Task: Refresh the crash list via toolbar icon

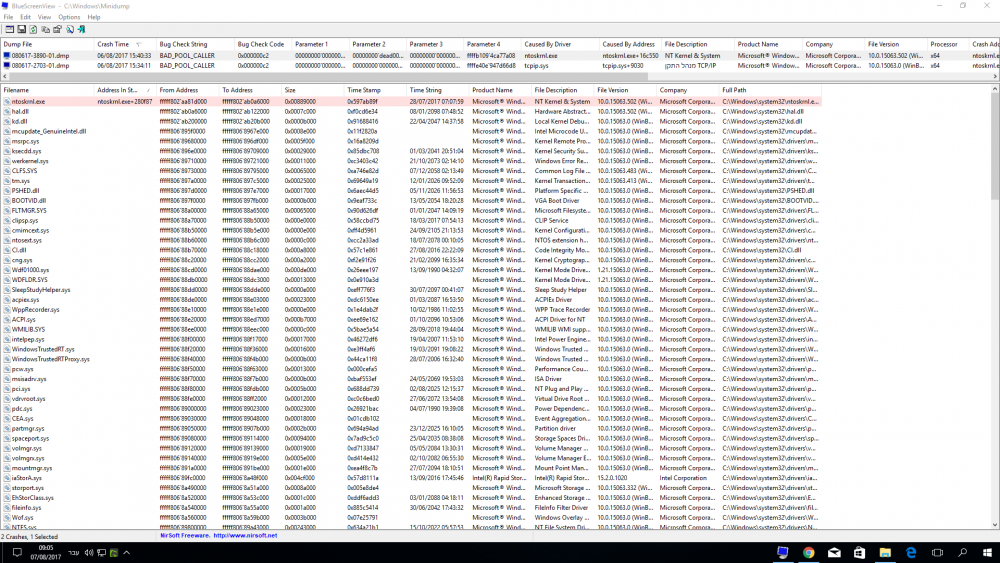Action: point(33,29)
